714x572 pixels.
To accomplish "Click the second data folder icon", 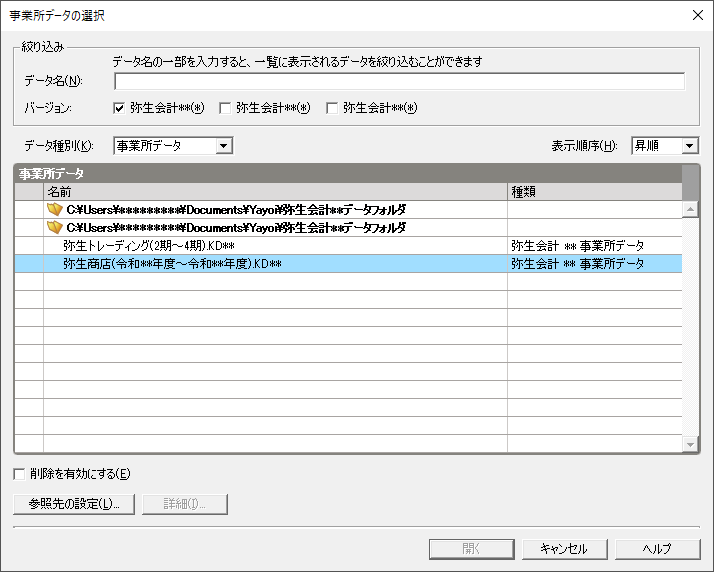I will 55,227.
